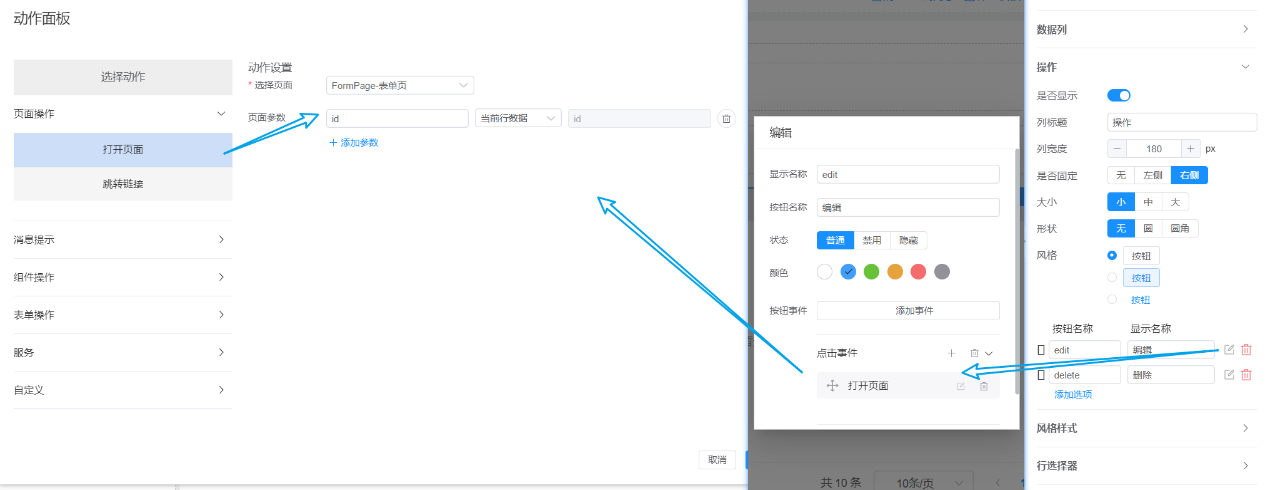1268x490 pixels.
Task: Click the 添加事件 button
Action: click(908, 311)
